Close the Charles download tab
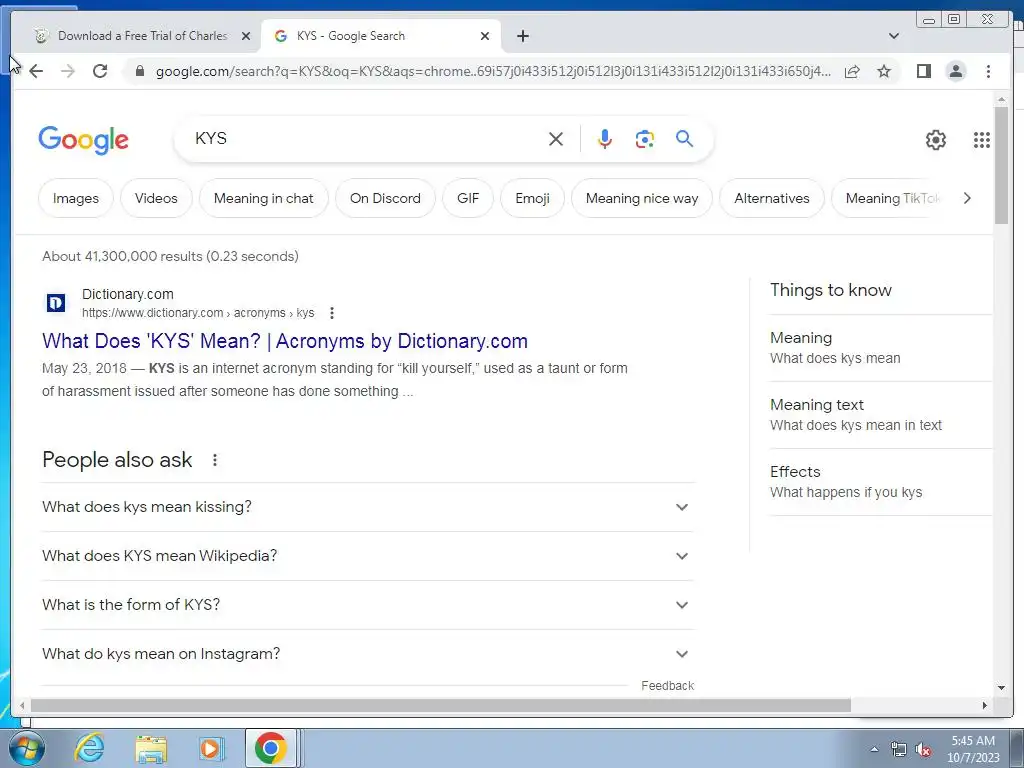The image size is (1024, 768). (x=246, y=36)
